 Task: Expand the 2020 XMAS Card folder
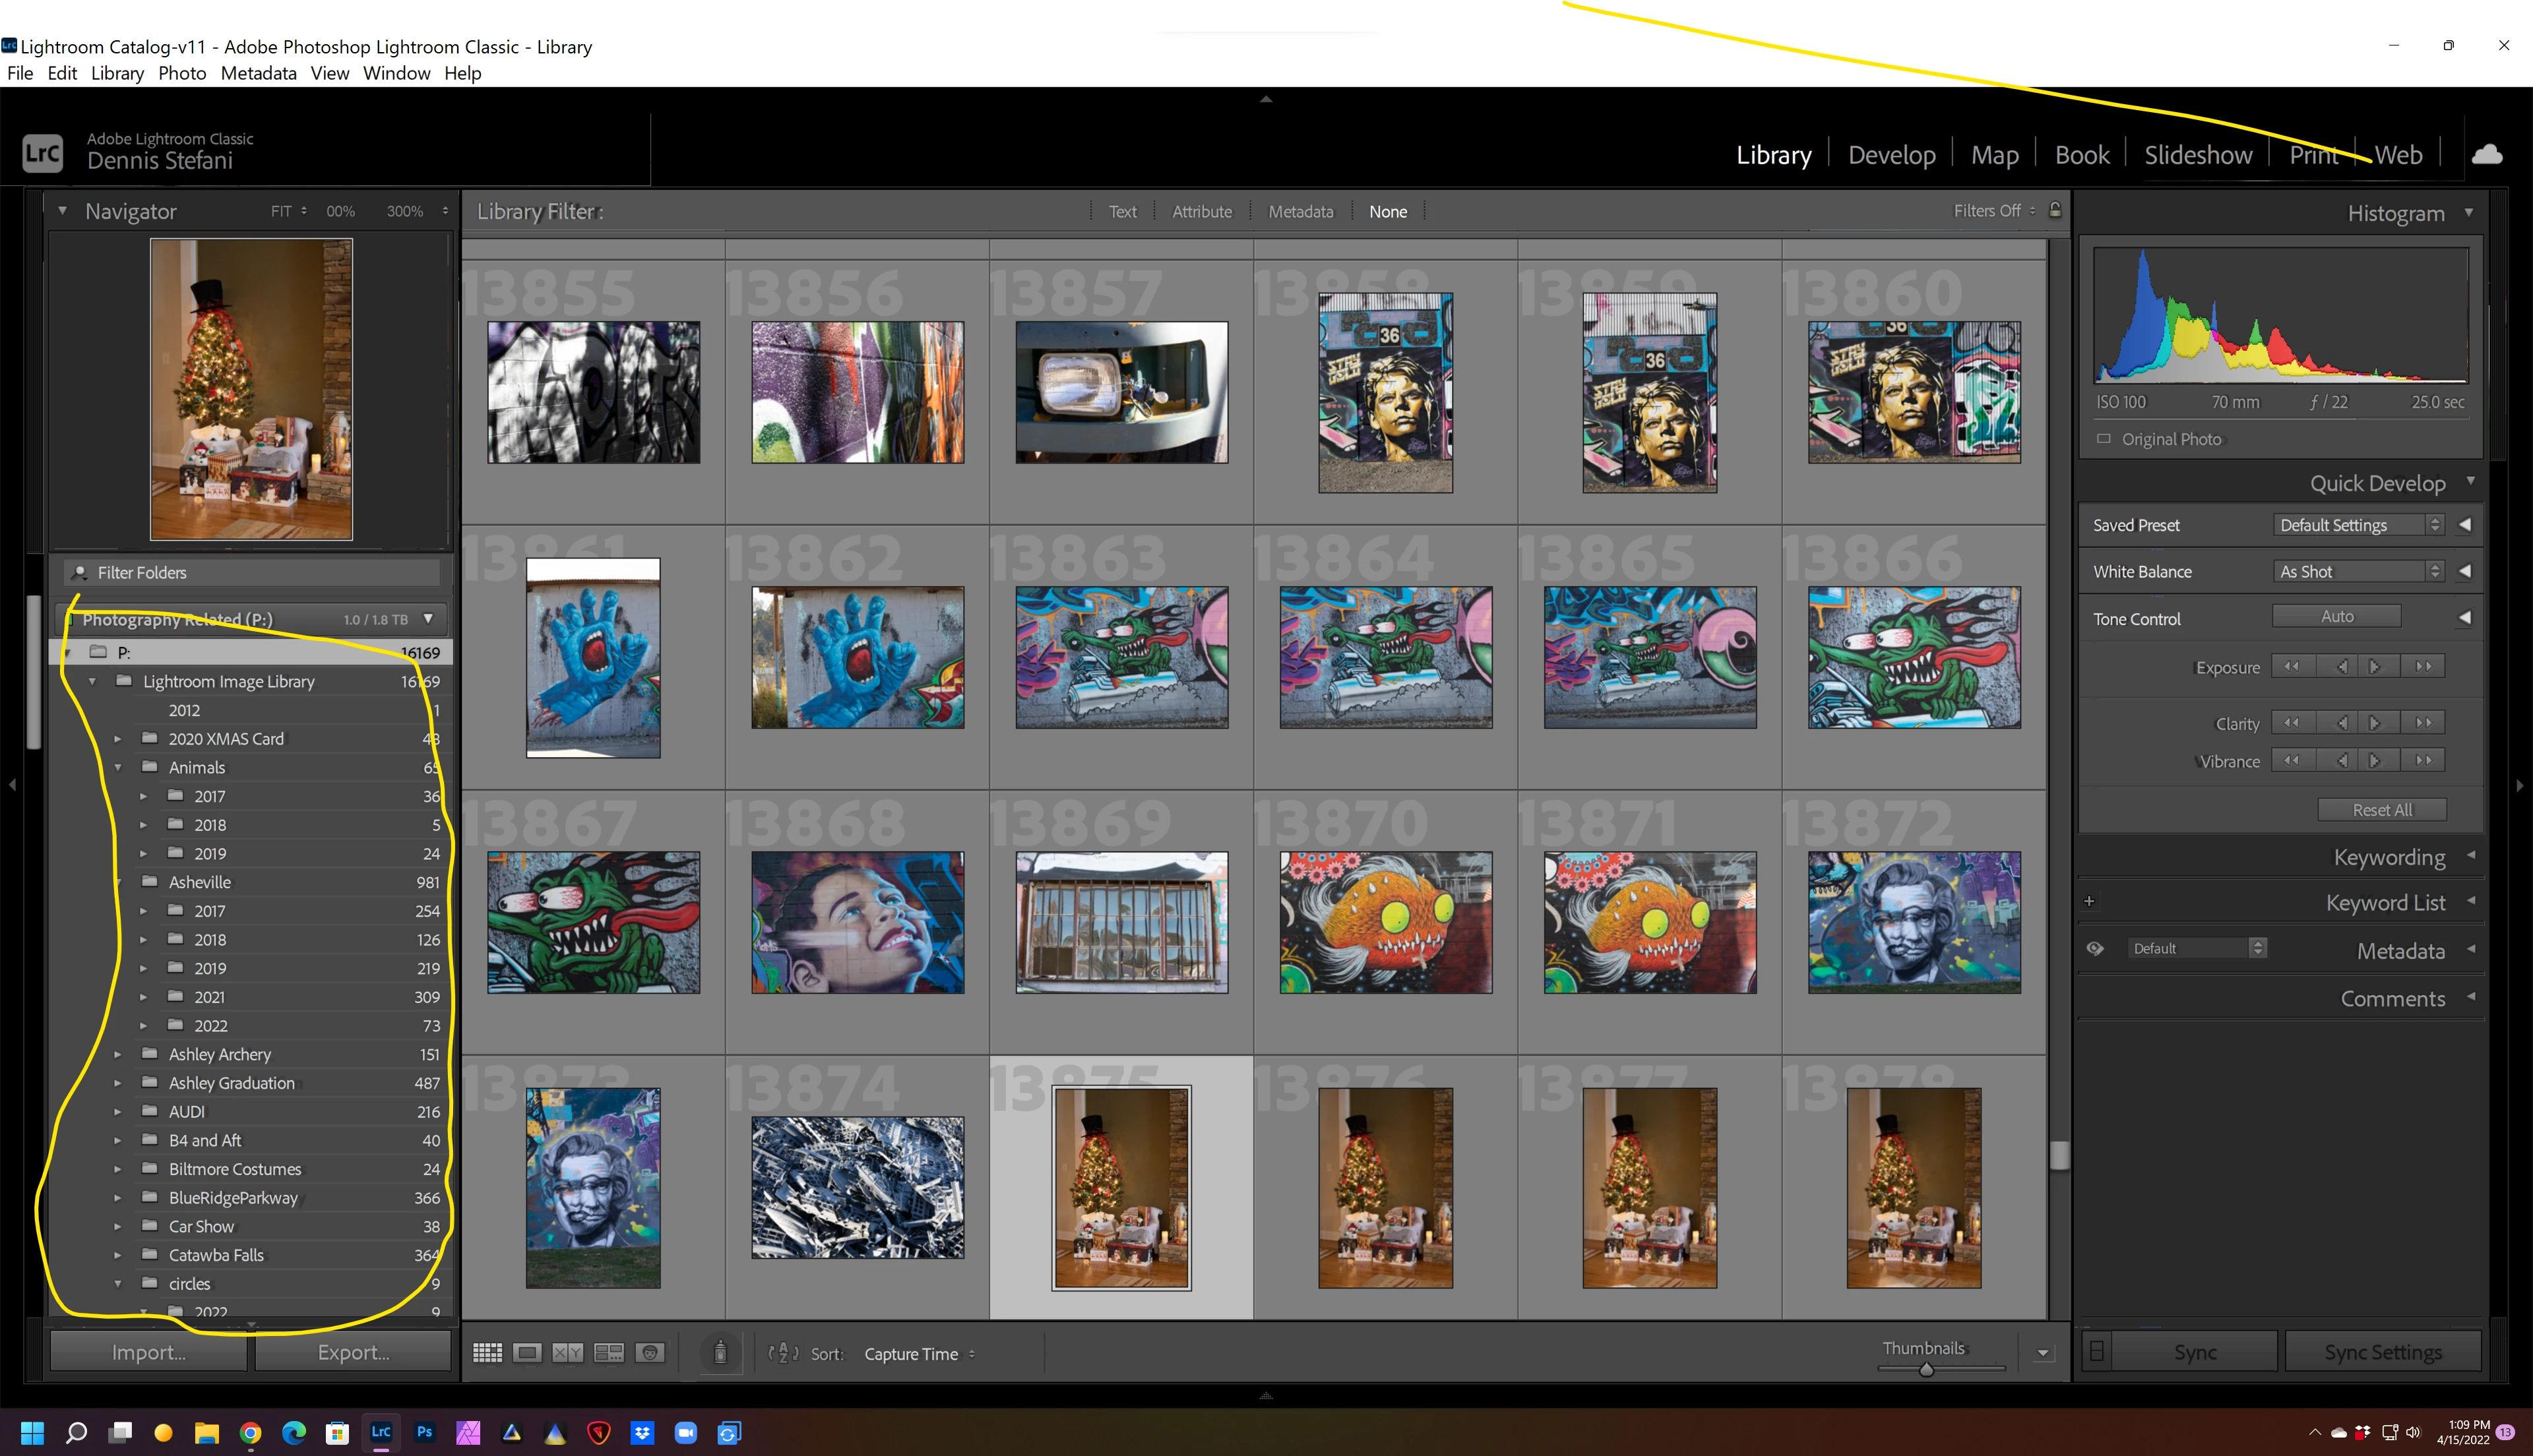pos(118,739)
